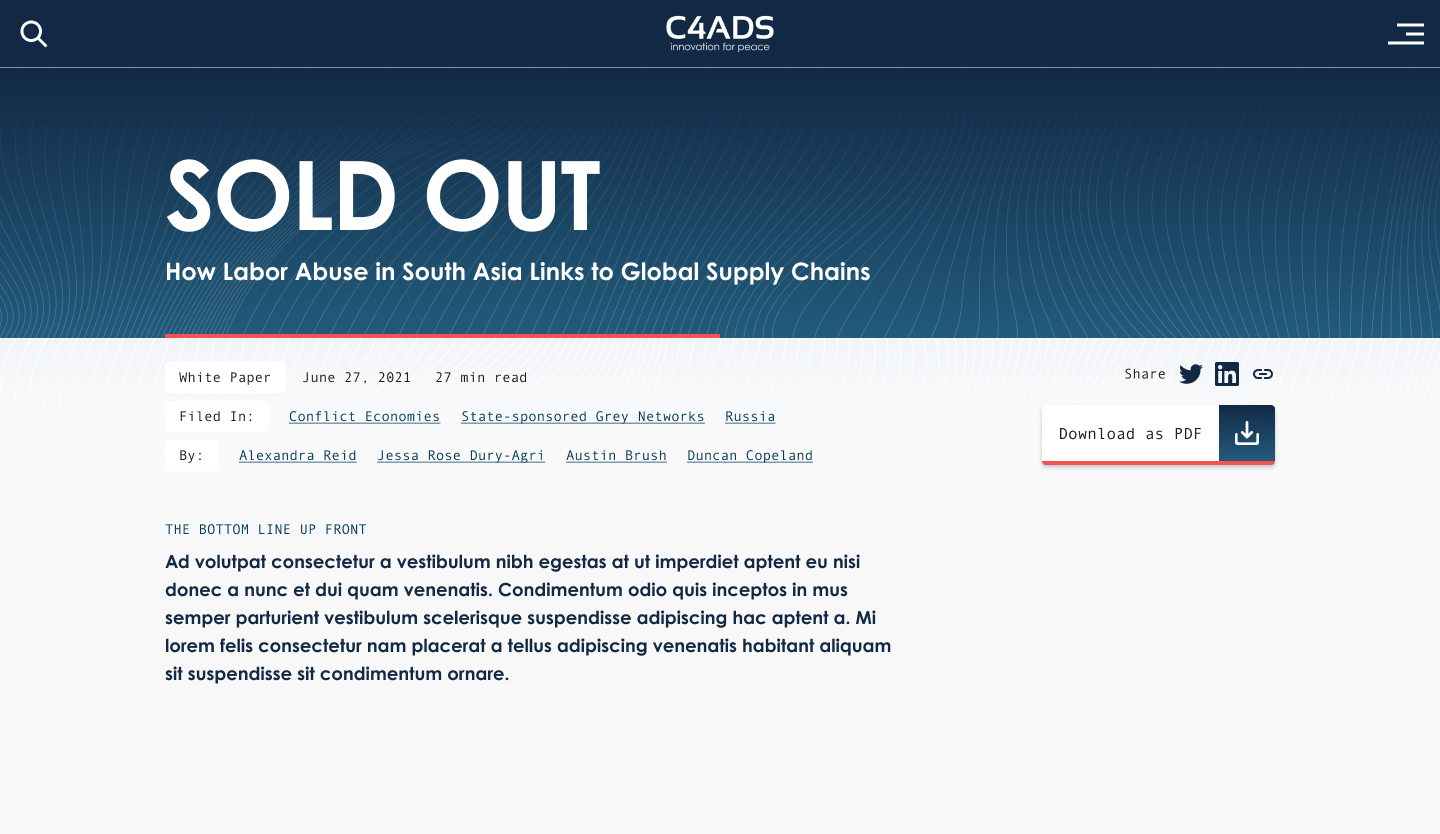
Task: Open State-sponsored Grey Networks link
Action: pos(583,416)
